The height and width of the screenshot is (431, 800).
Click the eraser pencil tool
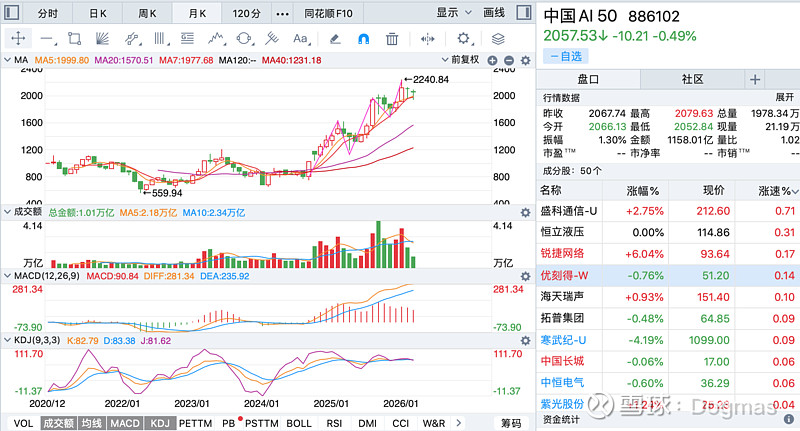click(335, 38)
